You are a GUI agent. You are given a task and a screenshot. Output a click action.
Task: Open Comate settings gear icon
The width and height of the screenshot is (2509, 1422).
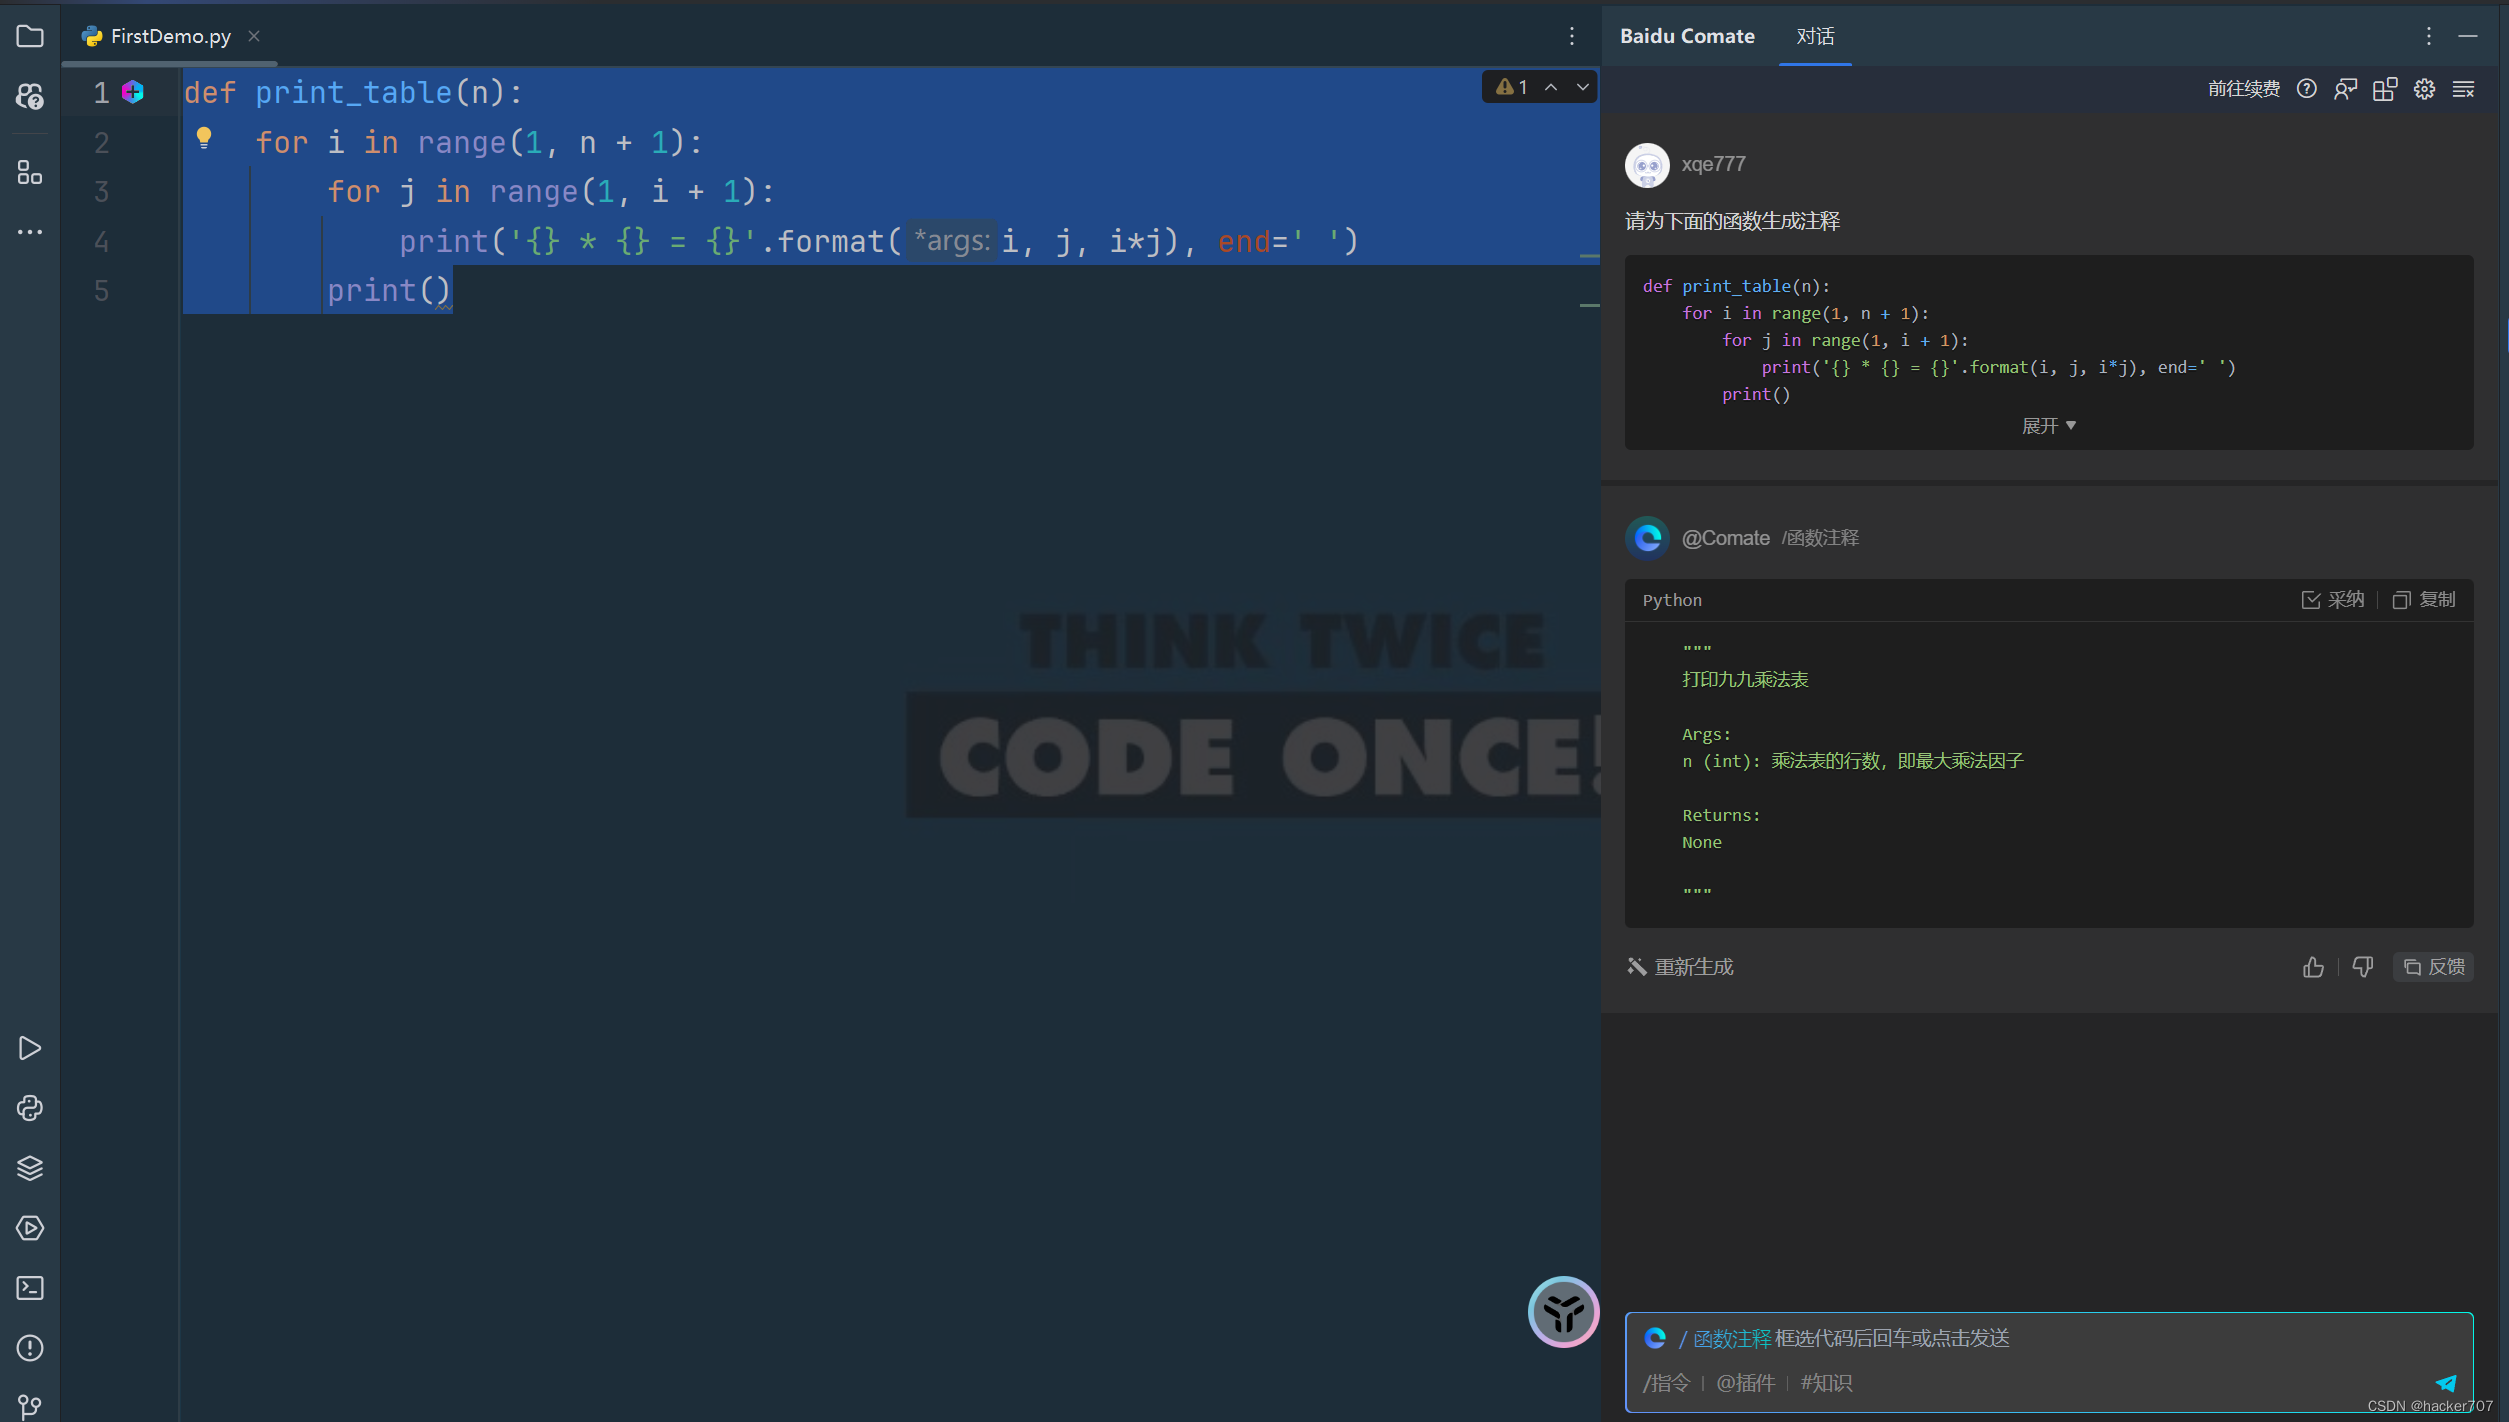[x=2424, y=89]
